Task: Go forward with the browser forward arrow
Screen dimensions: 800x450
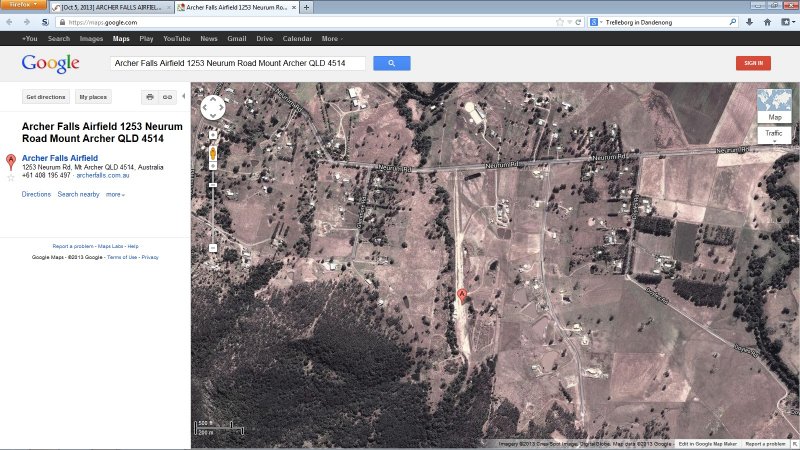Action: pos(27,22)
